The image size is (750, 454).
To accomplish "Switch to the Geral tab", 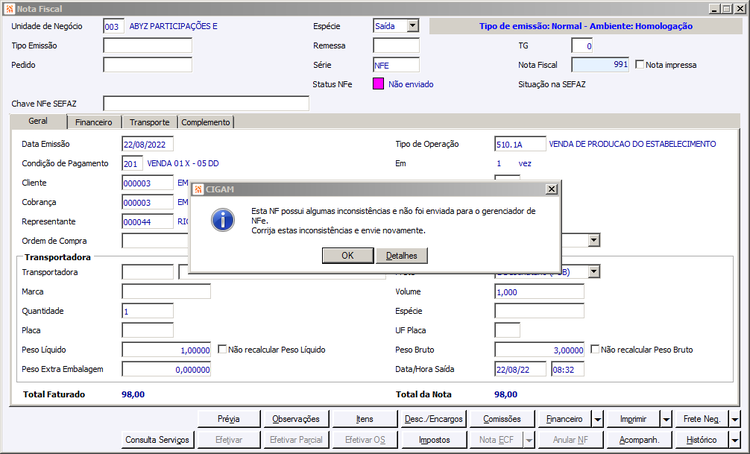I will (38, 121).
